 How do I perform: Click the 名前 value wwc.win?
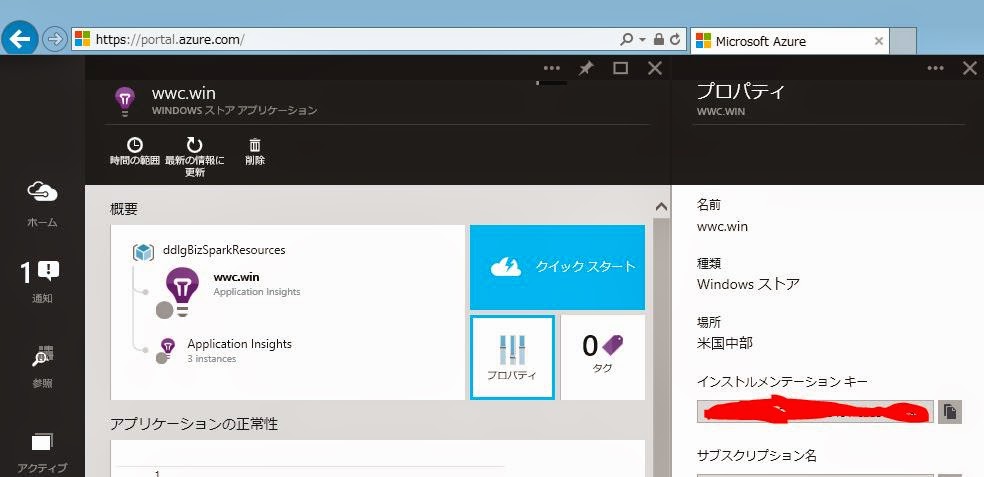[722, 227]
